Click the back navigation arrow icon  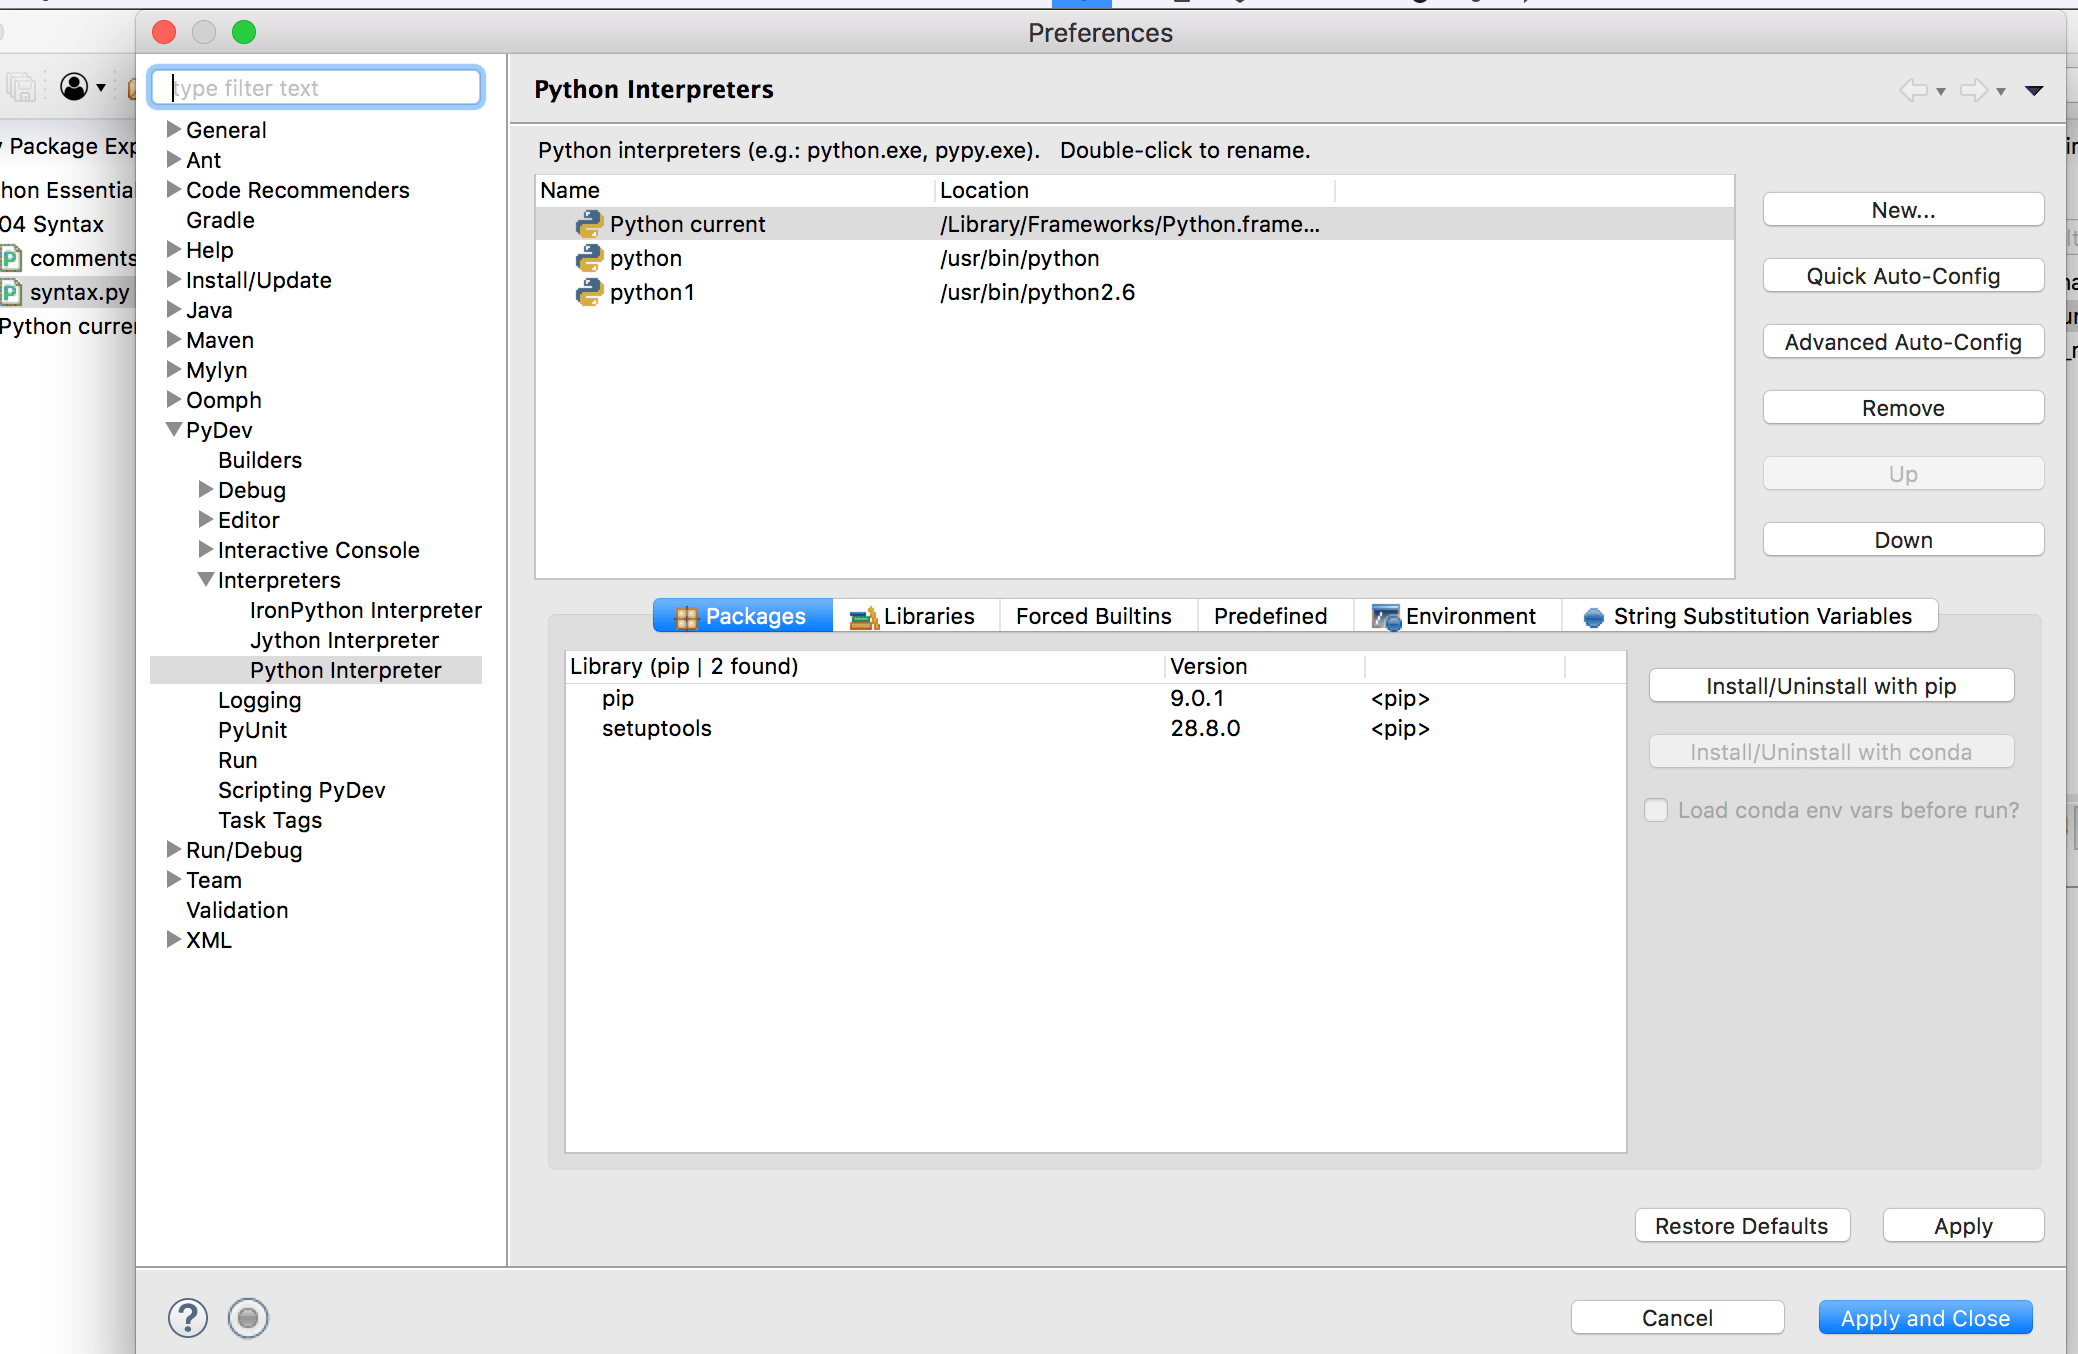(x=1913, y=90)
